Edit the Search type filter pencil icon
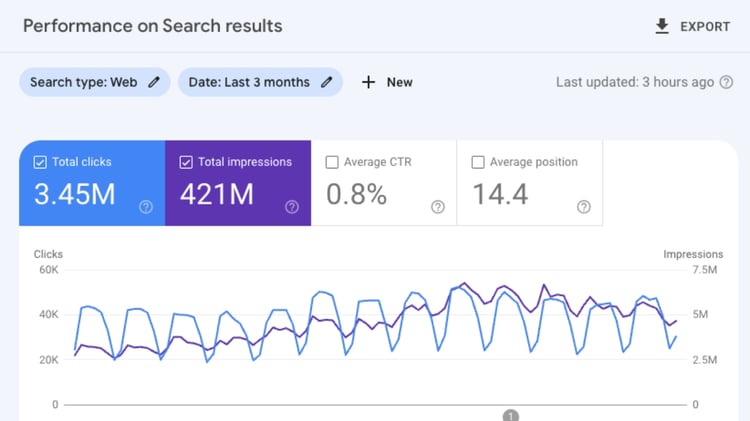750x421 pixels. pyautogui.click(x=154, y=82)
